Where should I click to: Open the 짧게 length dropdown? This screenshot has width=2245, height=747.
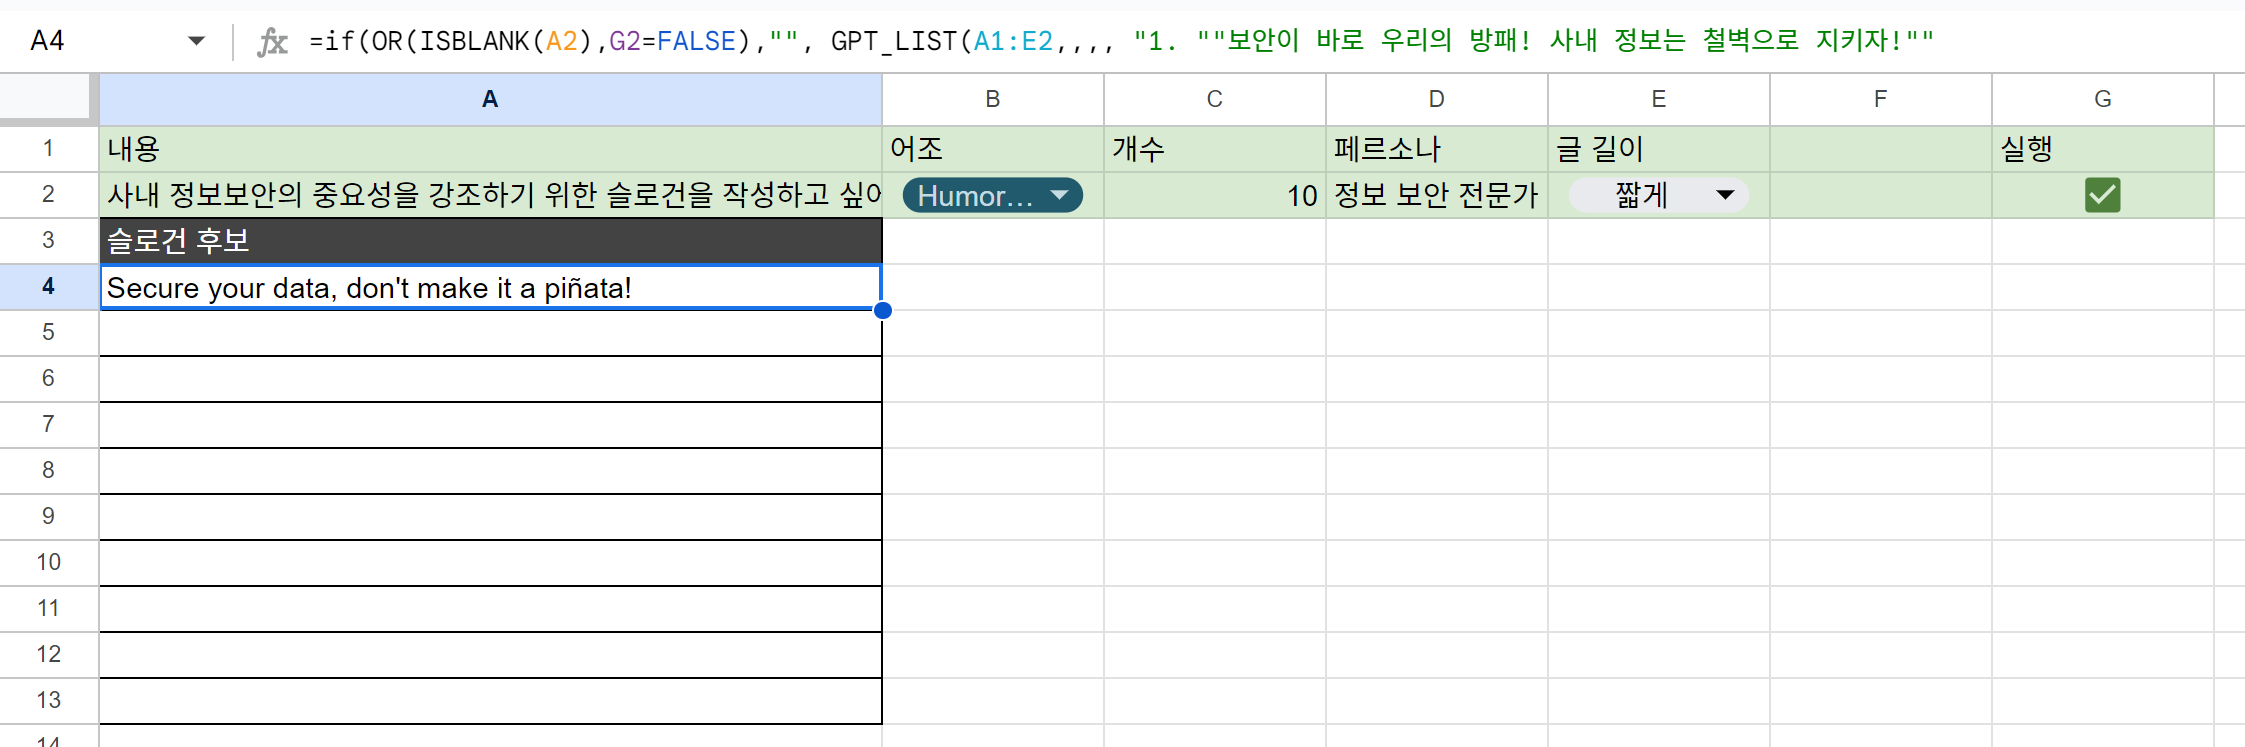[x=1659, y=195]
